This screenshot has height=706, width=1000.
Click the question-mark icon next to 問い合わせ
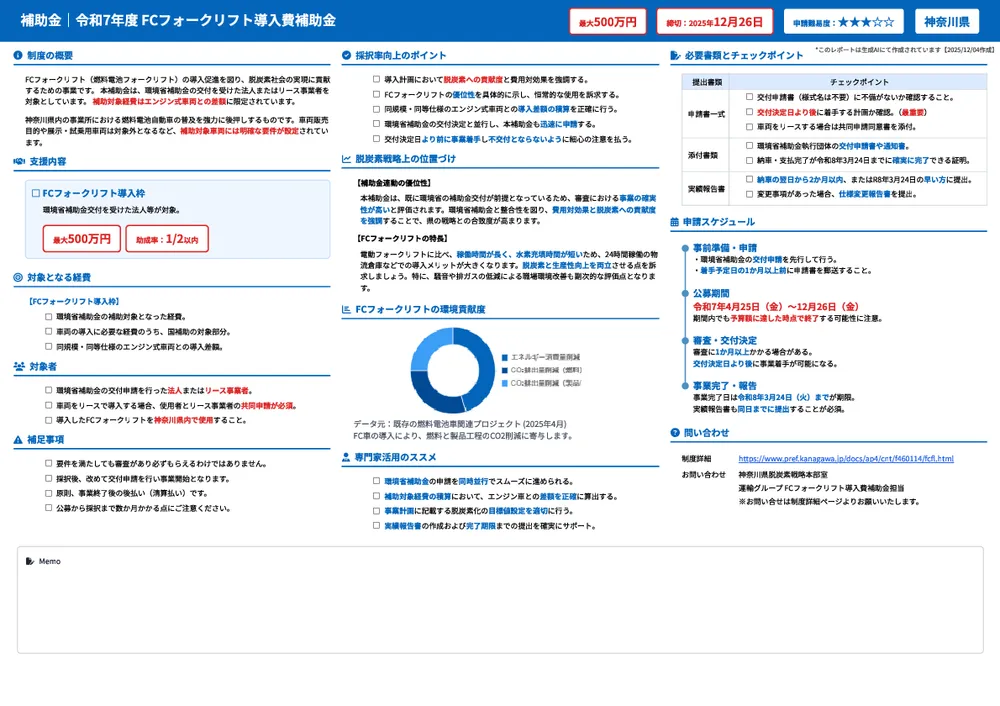point(673,433)
